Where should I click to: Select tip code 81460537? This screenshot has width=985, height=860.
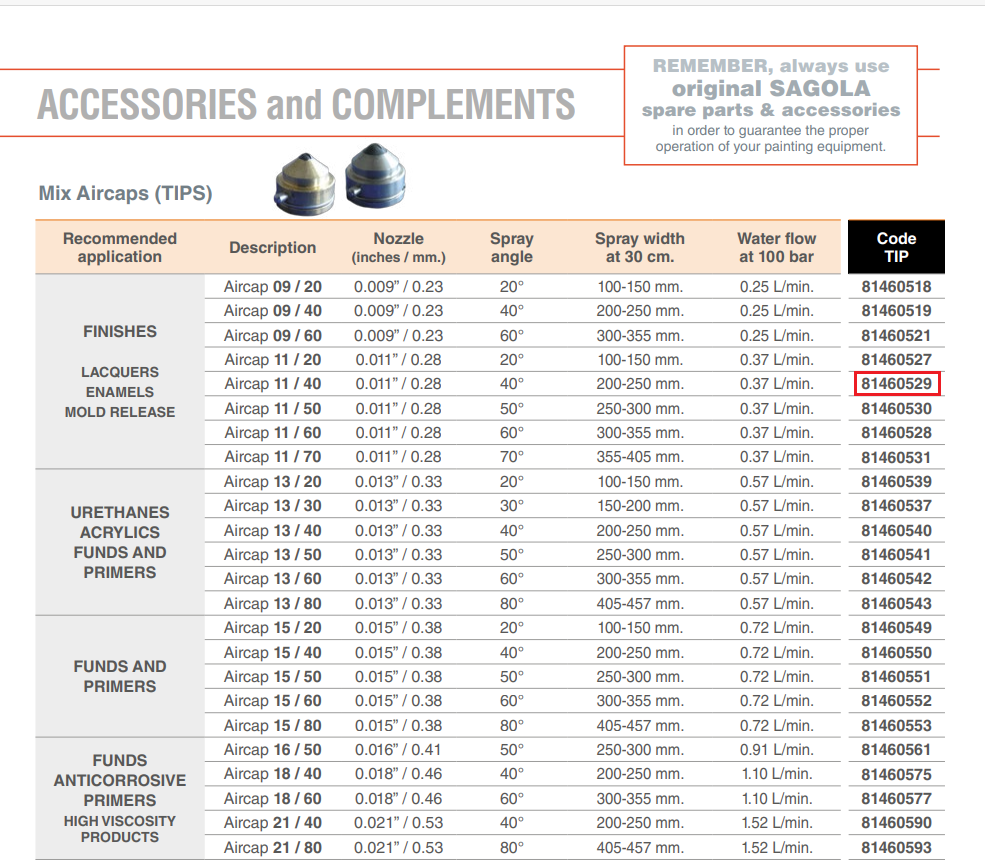896,506
